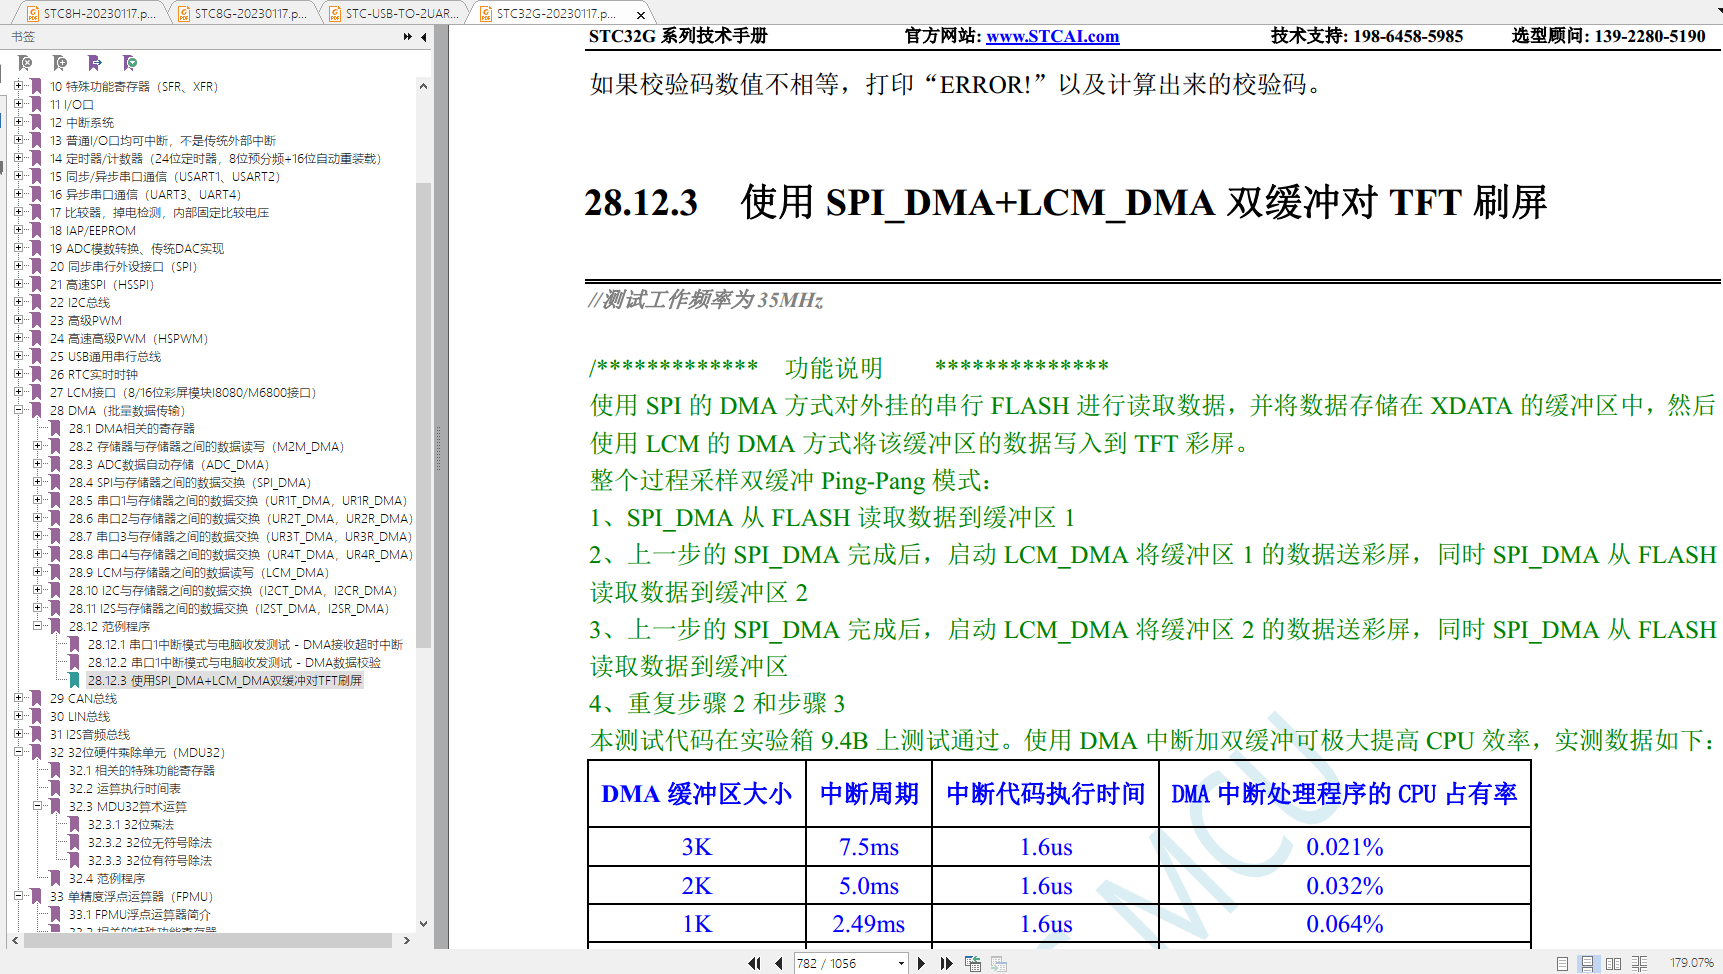Click the bookmark panel vertical scrollbar thumb
Viewport: 1723px width, 974px height.
point(423,415)
